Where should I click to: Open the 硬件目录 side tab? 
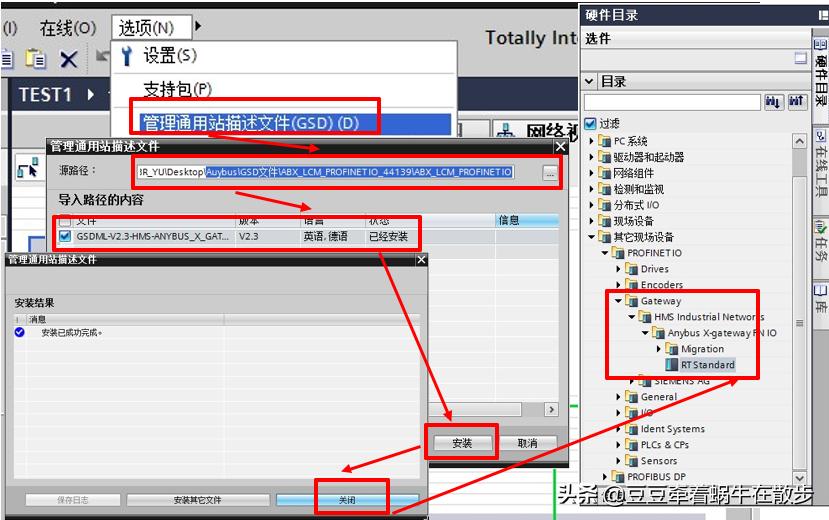(x=821, y=72)
